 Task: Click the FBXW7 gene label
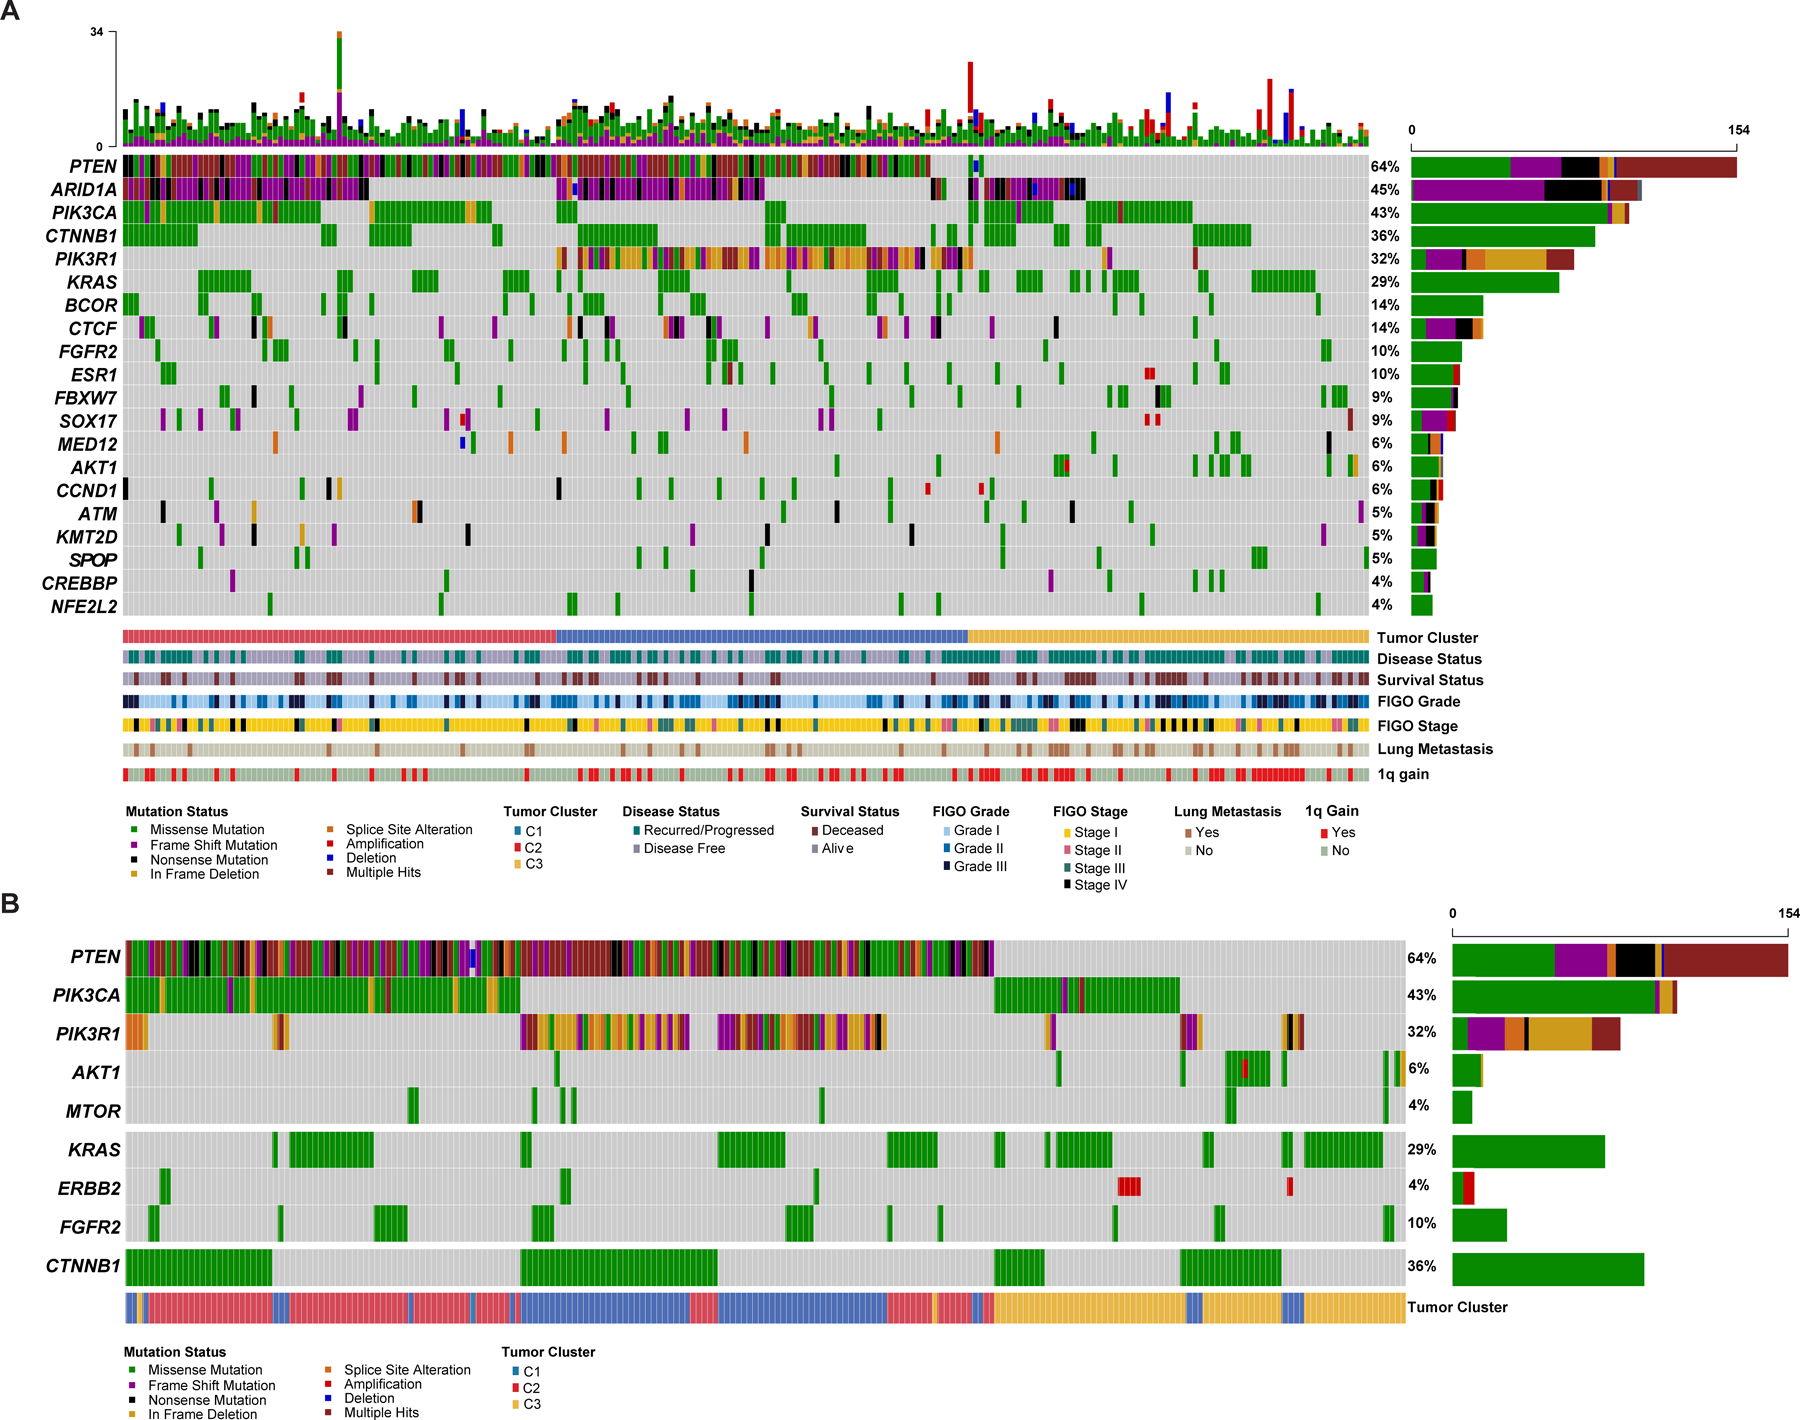click(86, 398)
